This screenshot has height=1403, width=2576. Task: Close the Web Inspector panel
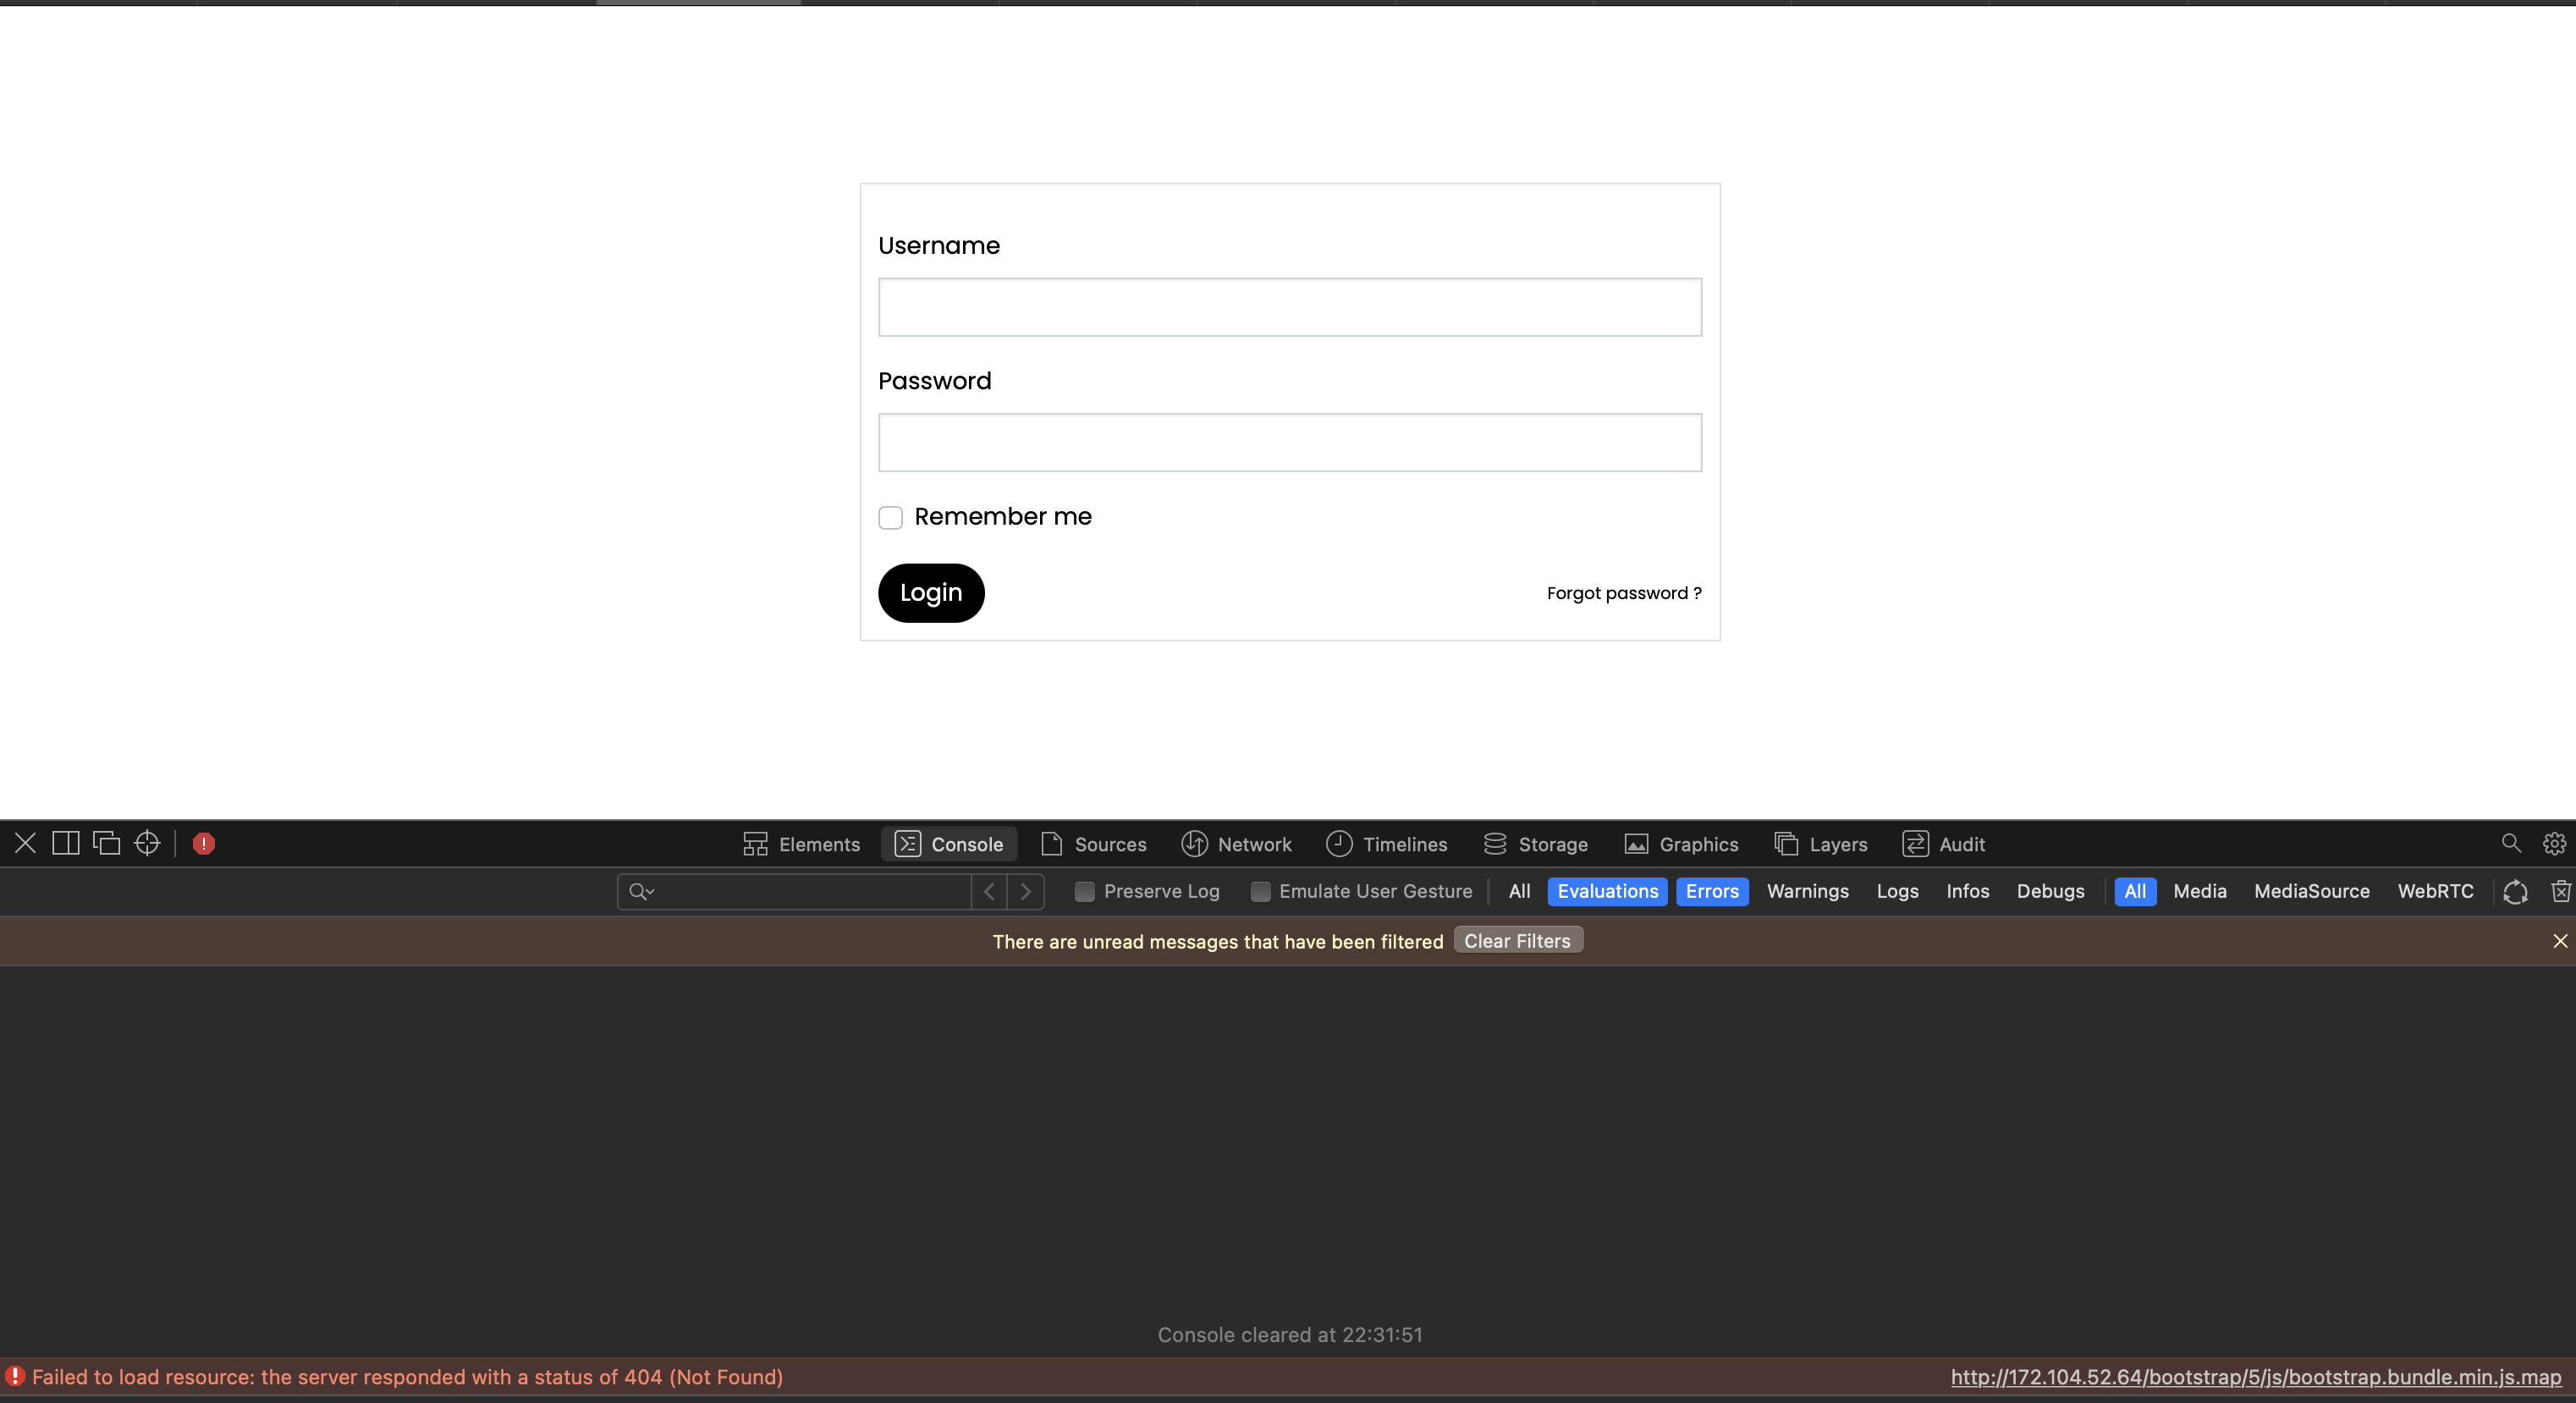pyautogui.click(x=25, y=843)
